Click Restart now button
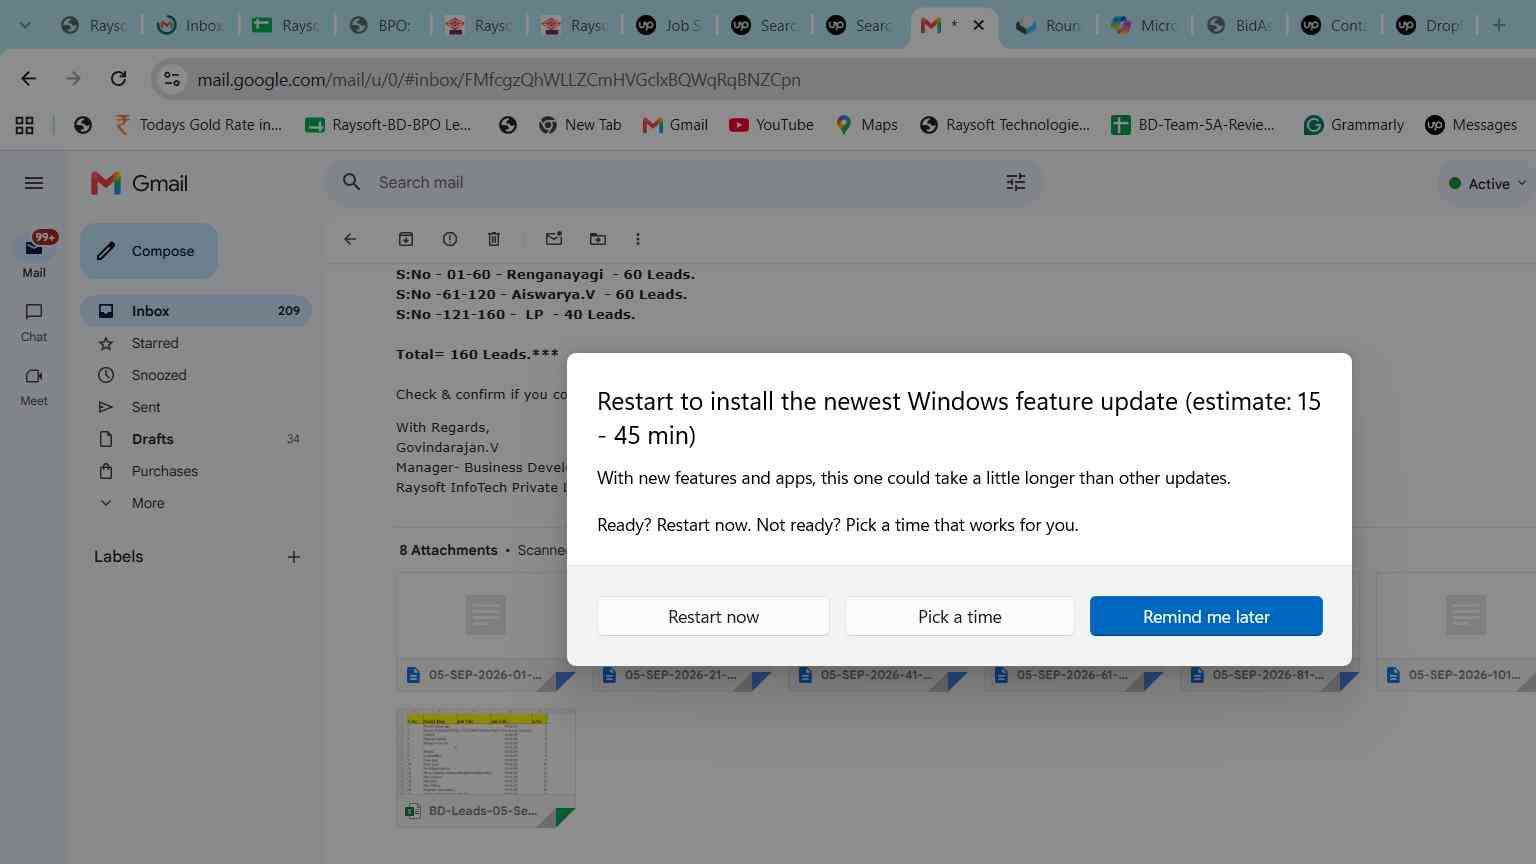 [x=713, y=616]
